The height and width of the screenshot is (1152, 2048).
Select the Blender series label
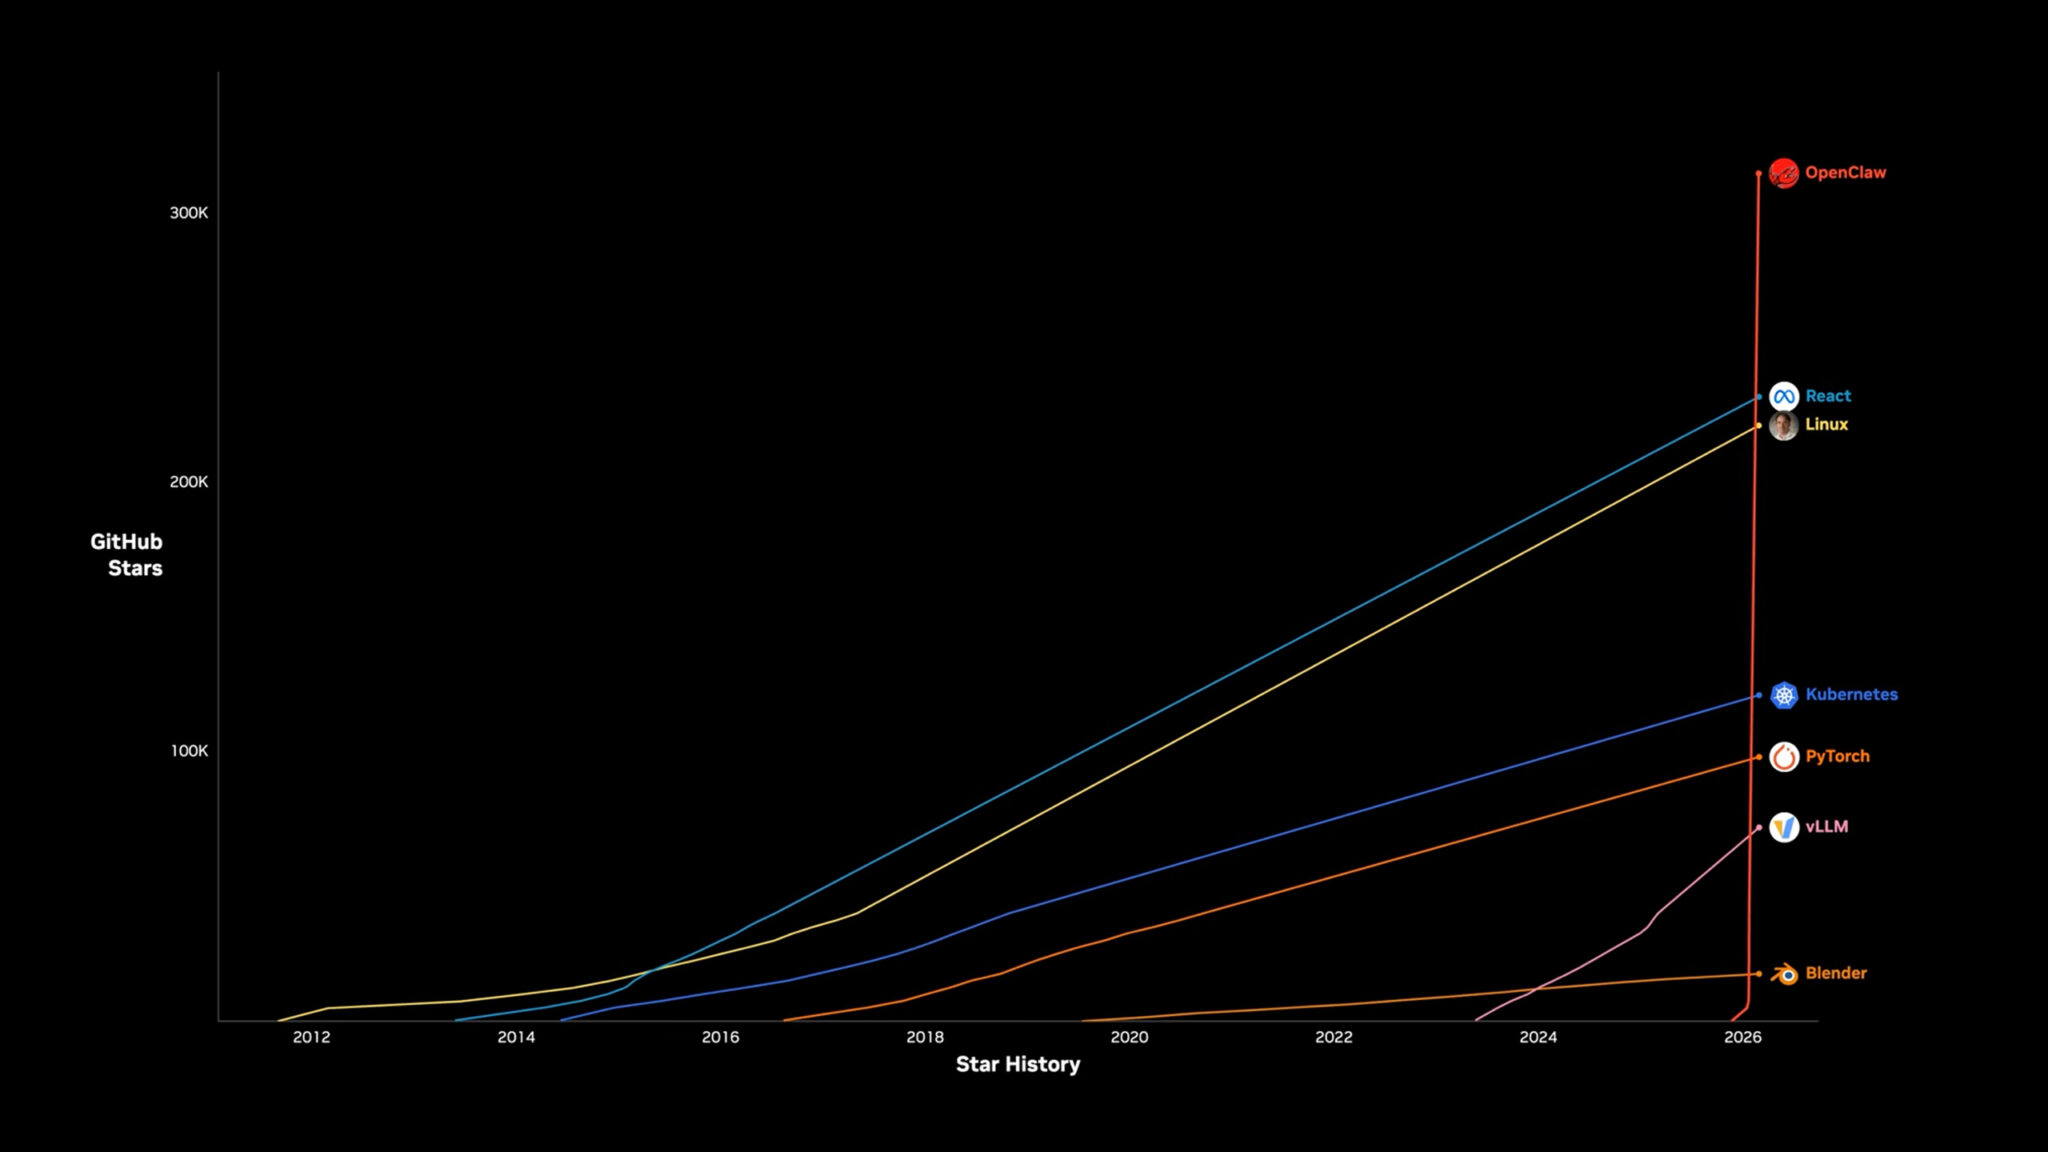click(1836, 973)
